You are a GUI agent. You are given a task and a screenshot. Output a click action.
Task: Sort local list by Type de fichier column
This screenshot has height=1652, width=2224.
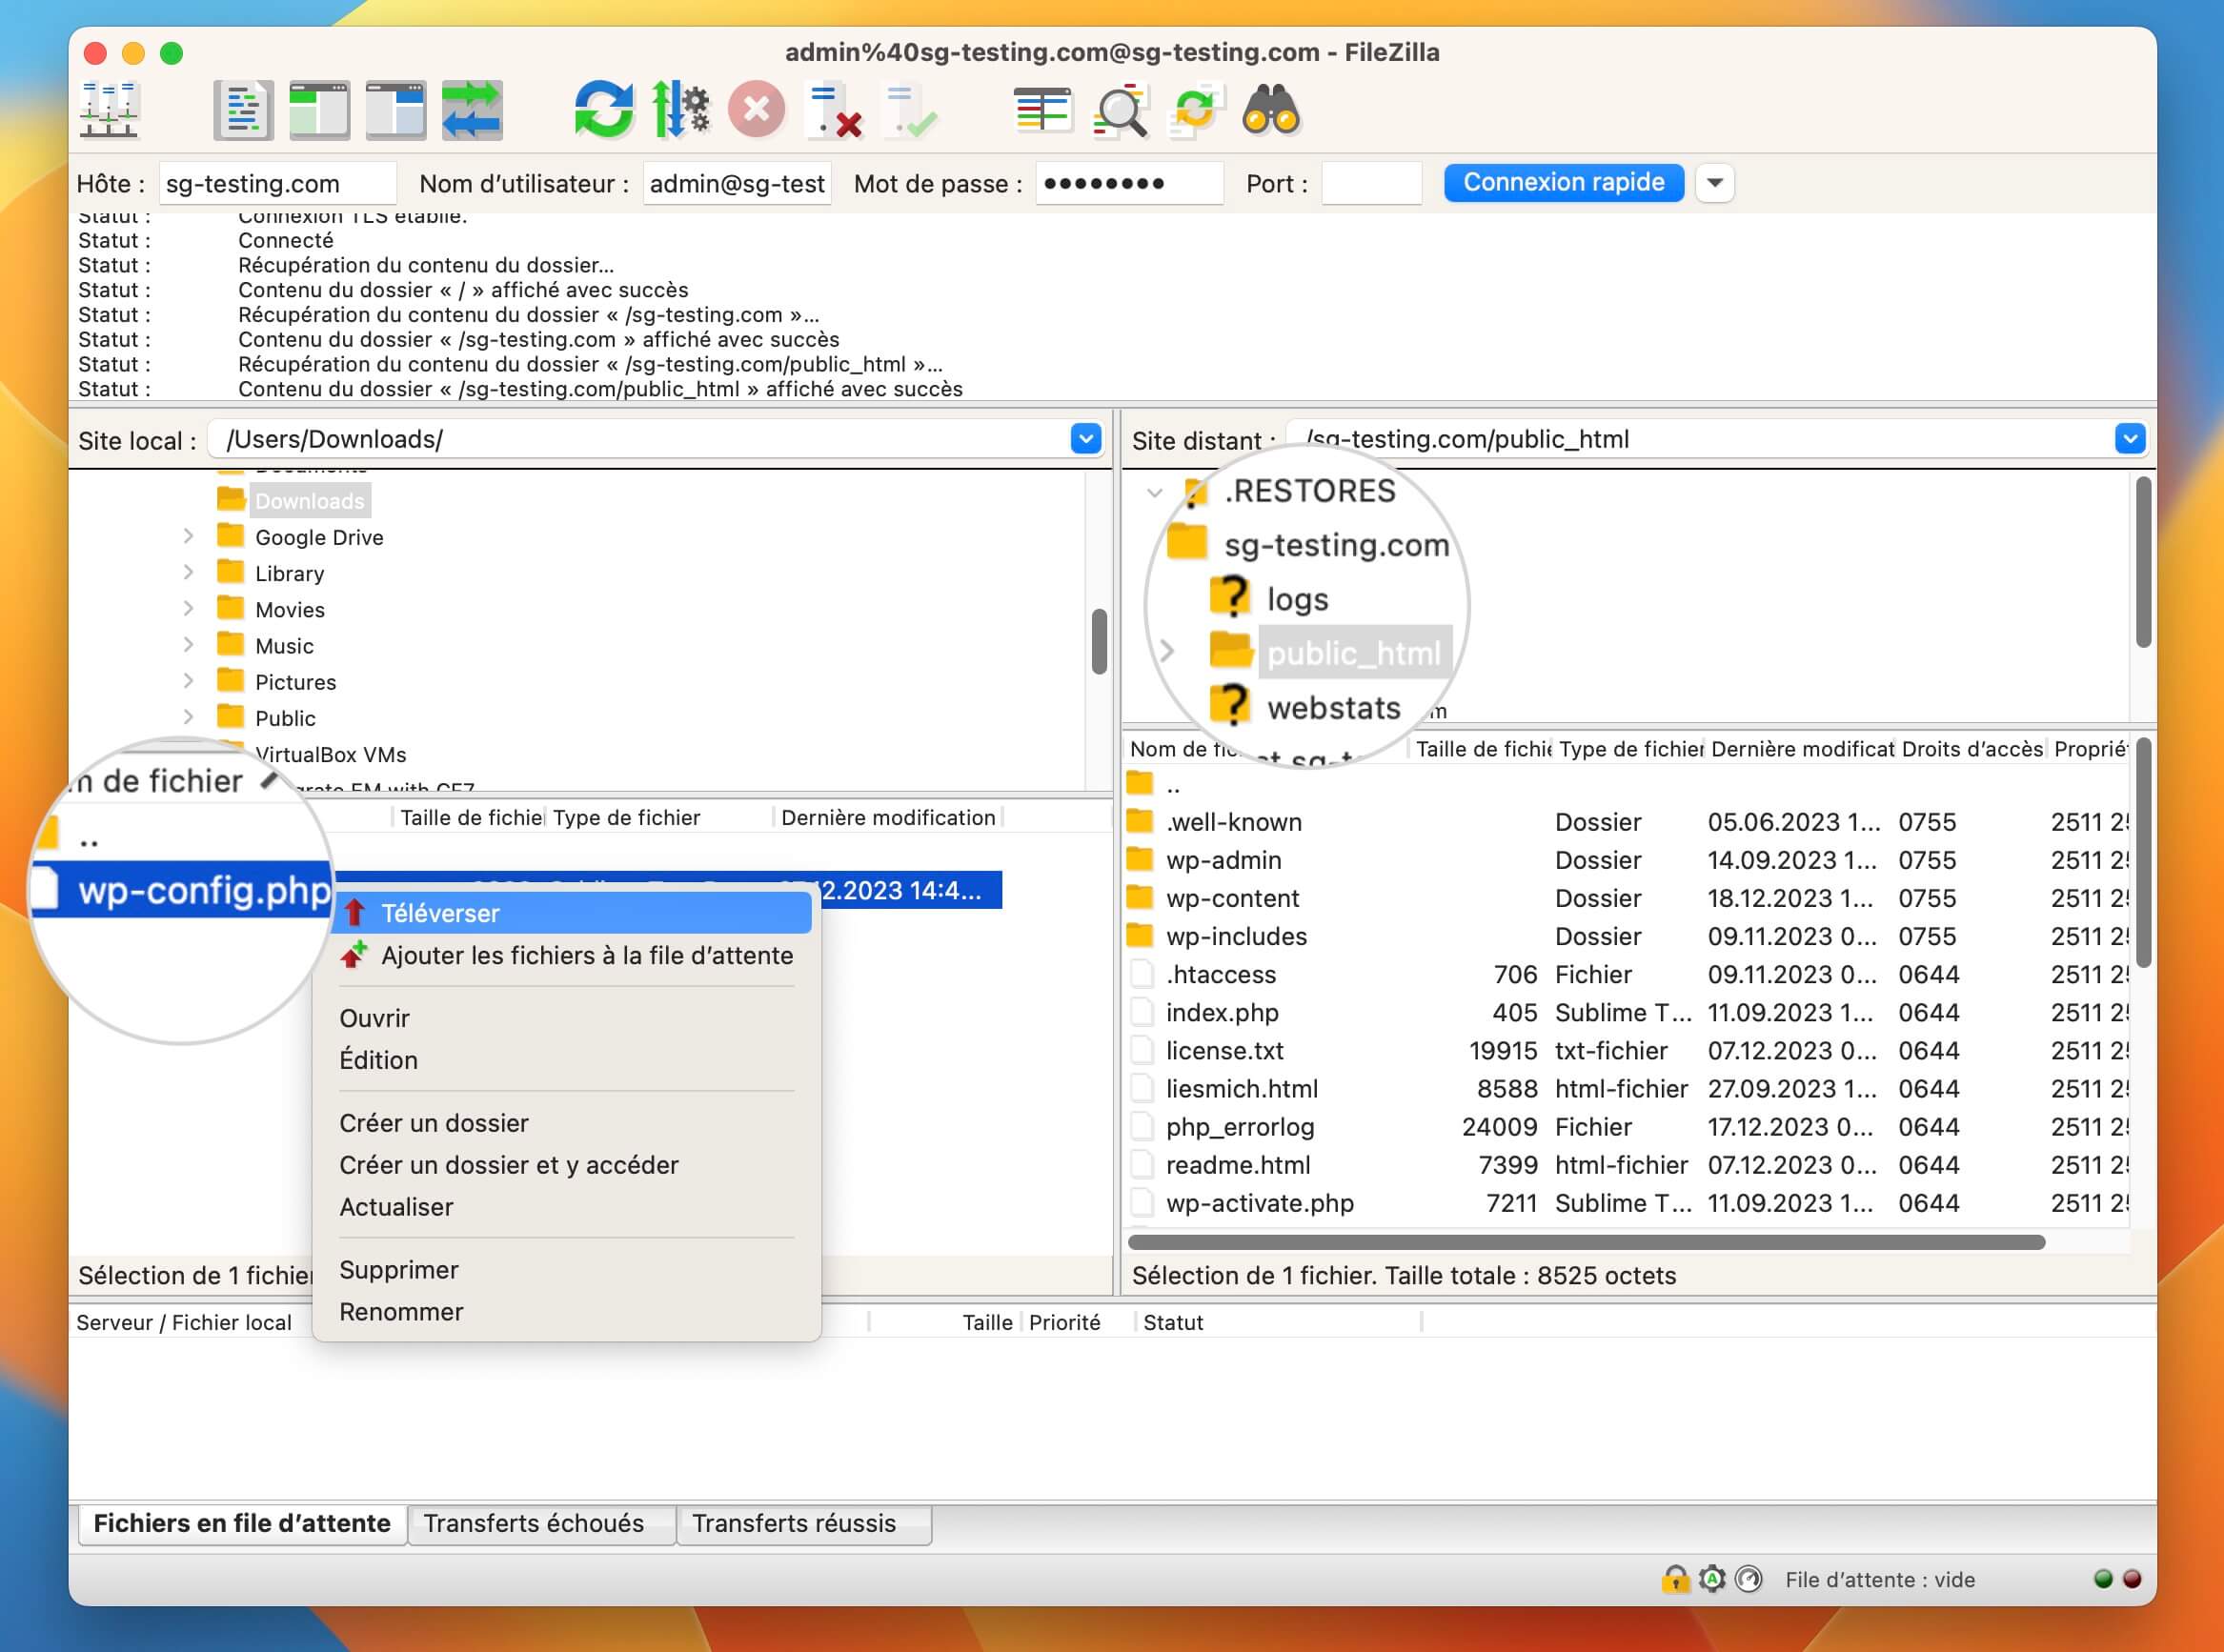(660, 818)
